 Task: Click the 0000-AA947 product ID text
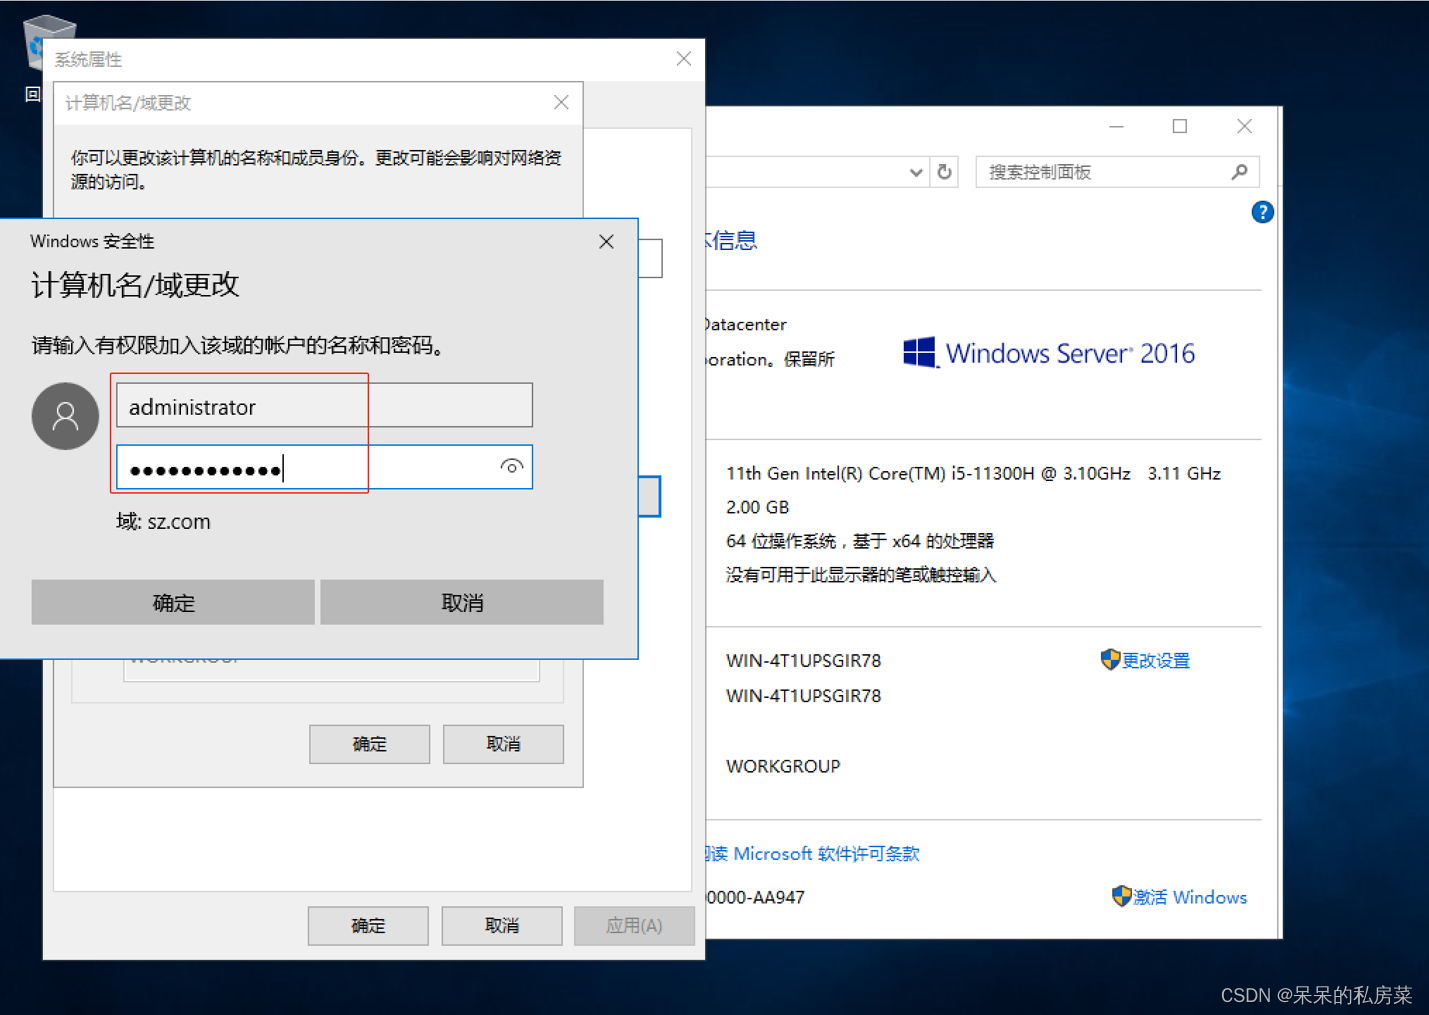click(755, 898)
